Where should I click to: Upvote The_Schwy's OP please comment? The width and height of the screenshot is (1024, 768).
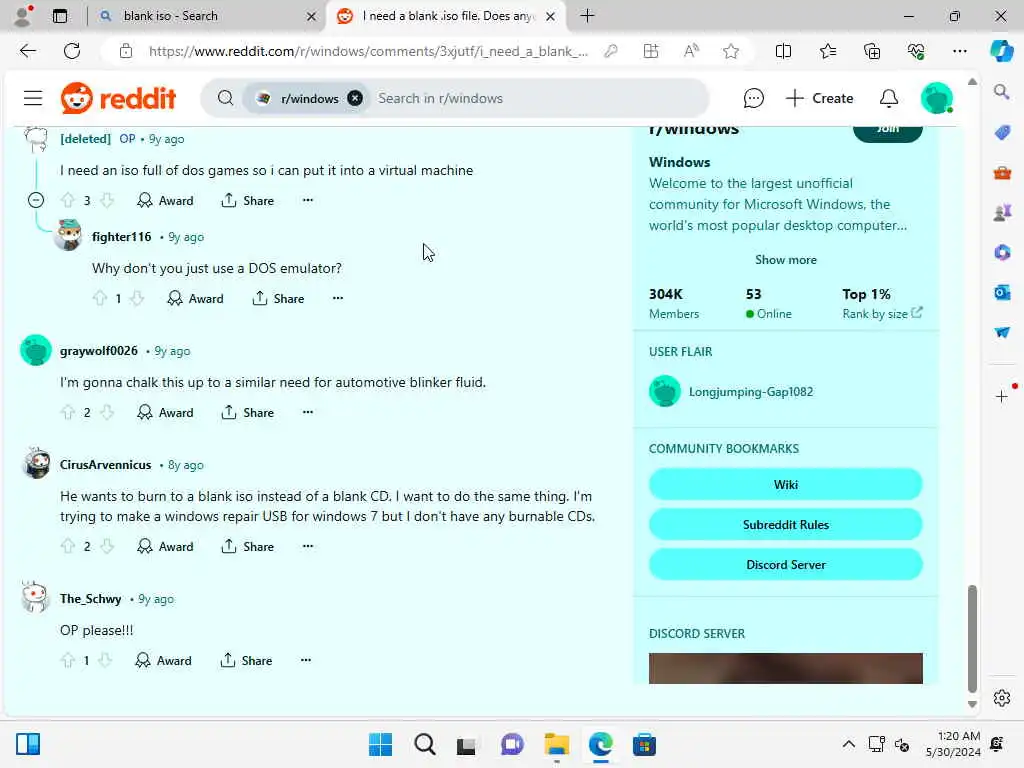pos(67,660)
